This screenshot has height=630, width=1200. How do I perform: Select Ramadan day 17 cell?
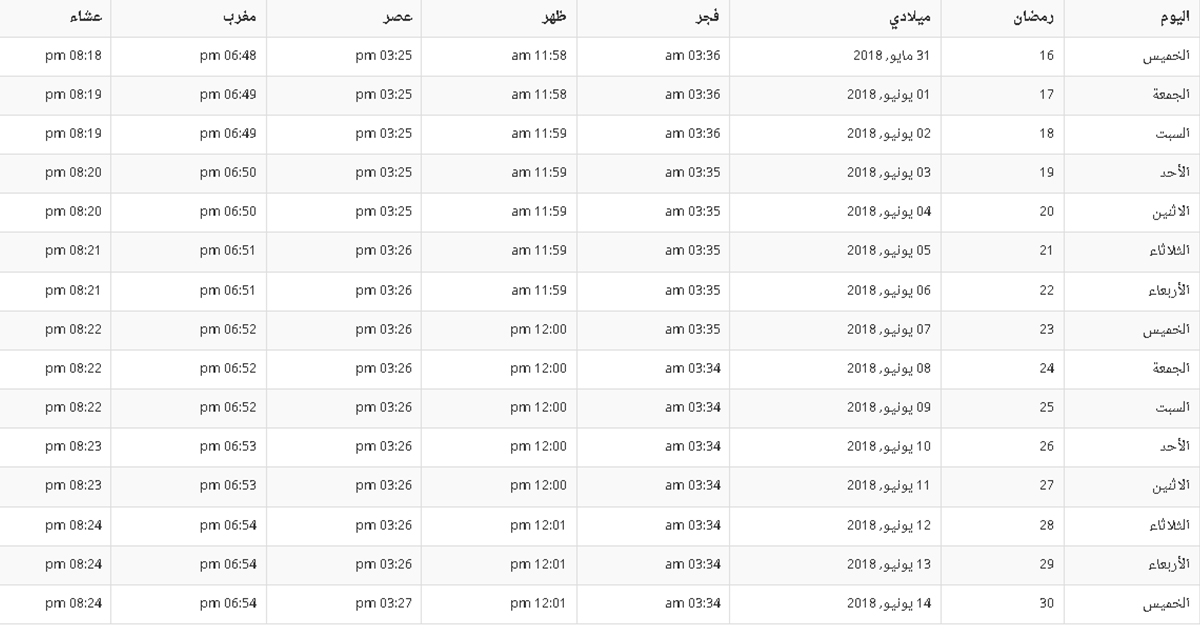tap(1002, 95)
